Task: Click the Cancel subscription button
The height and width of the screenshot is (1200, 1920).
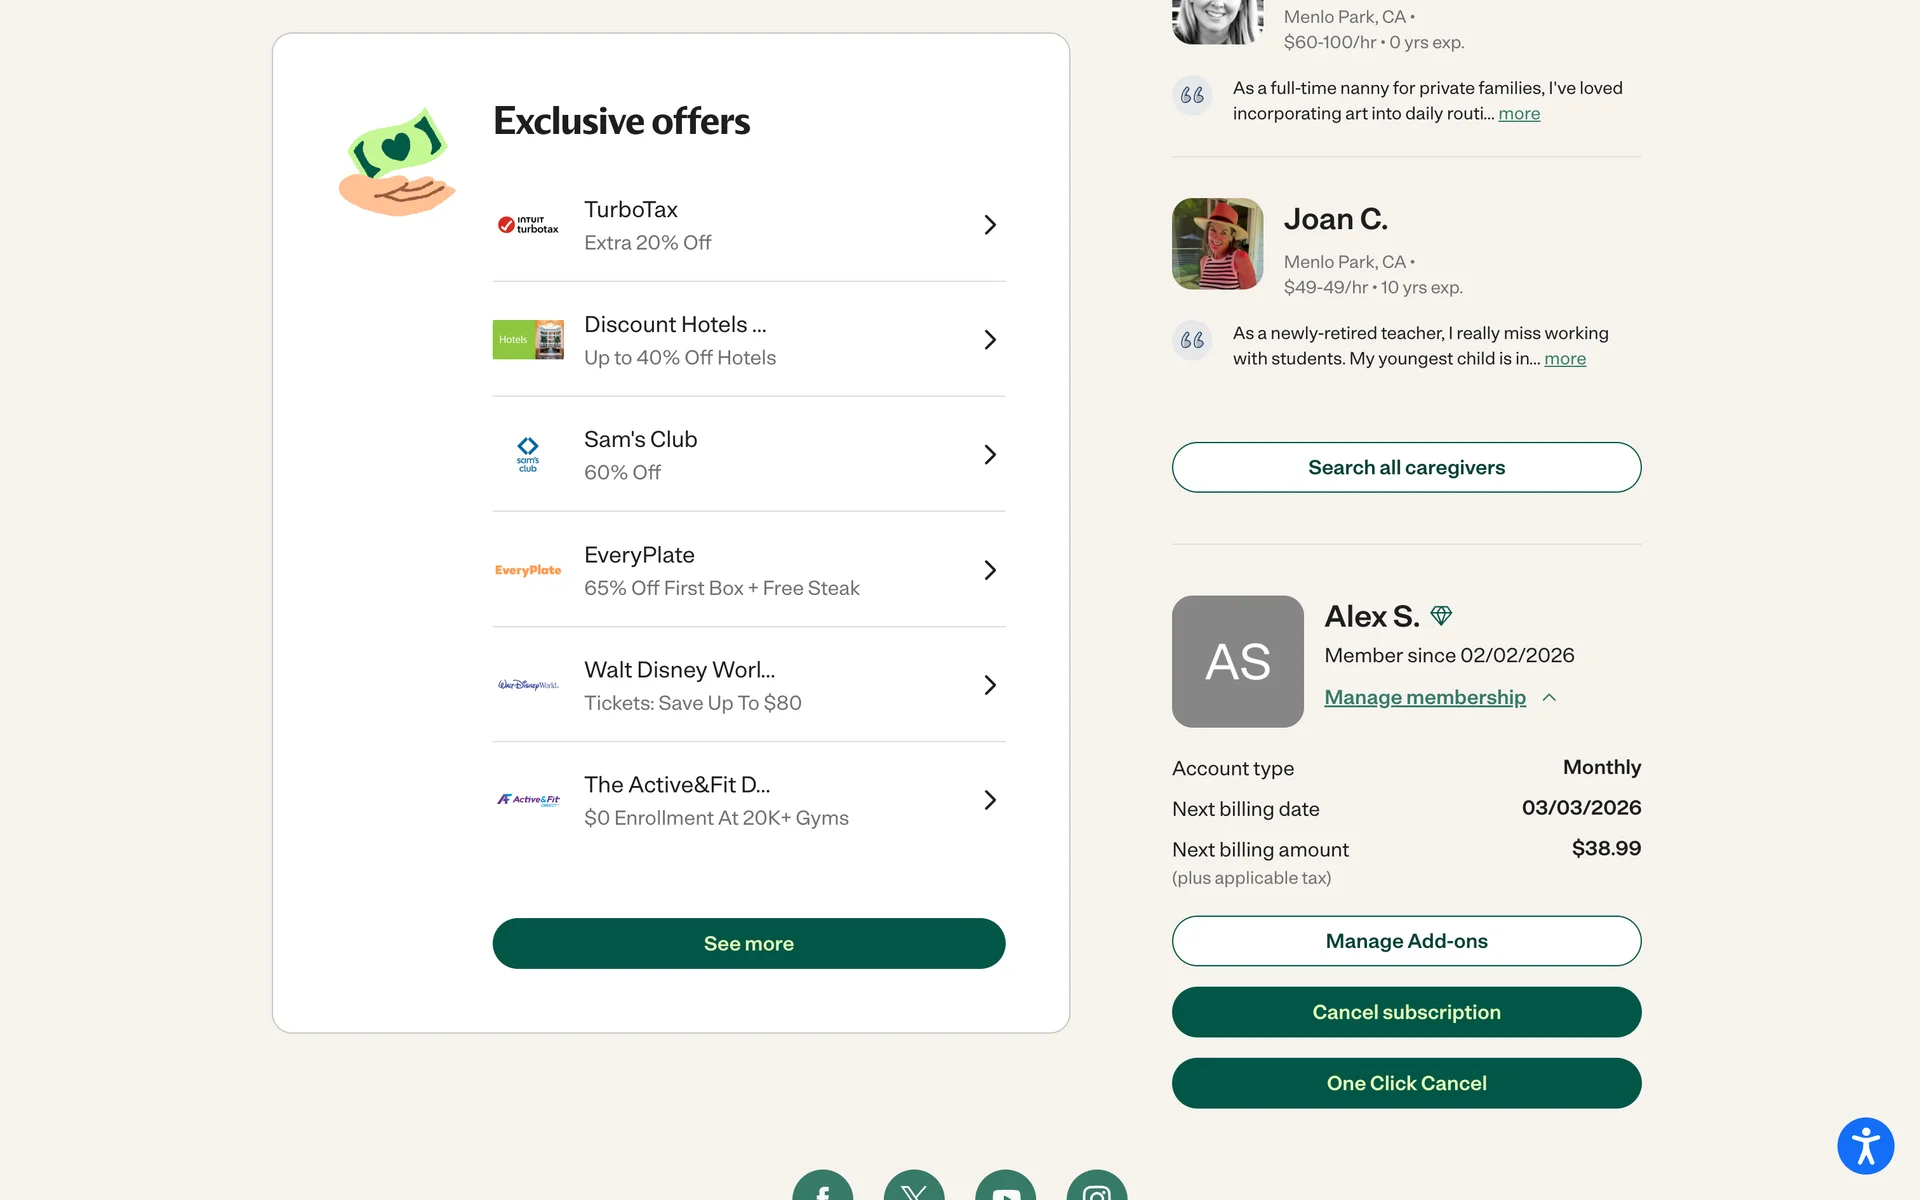Action: click(x=1406, y=1012)
